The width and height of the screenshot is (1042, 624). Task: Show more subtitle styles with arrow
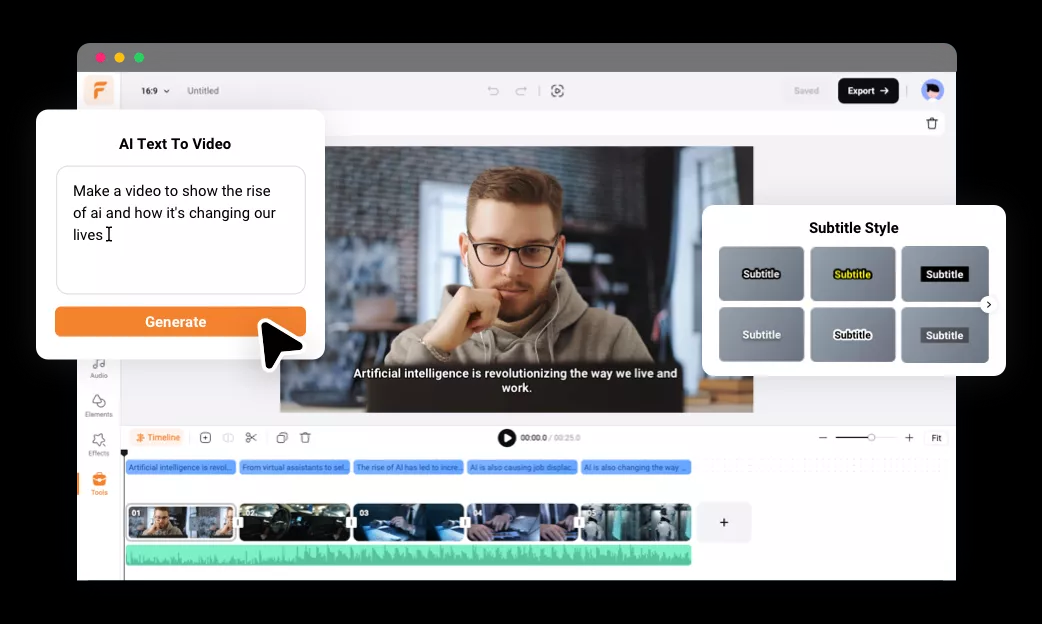tap(989, 304)
